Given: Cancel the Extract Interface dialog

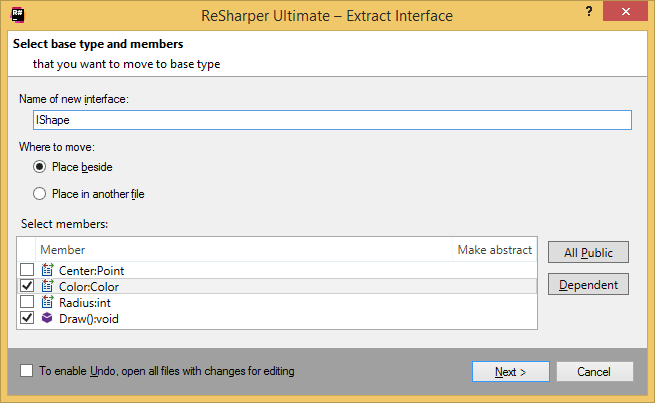Looking at the screenshot, I should tap(593, 371).
